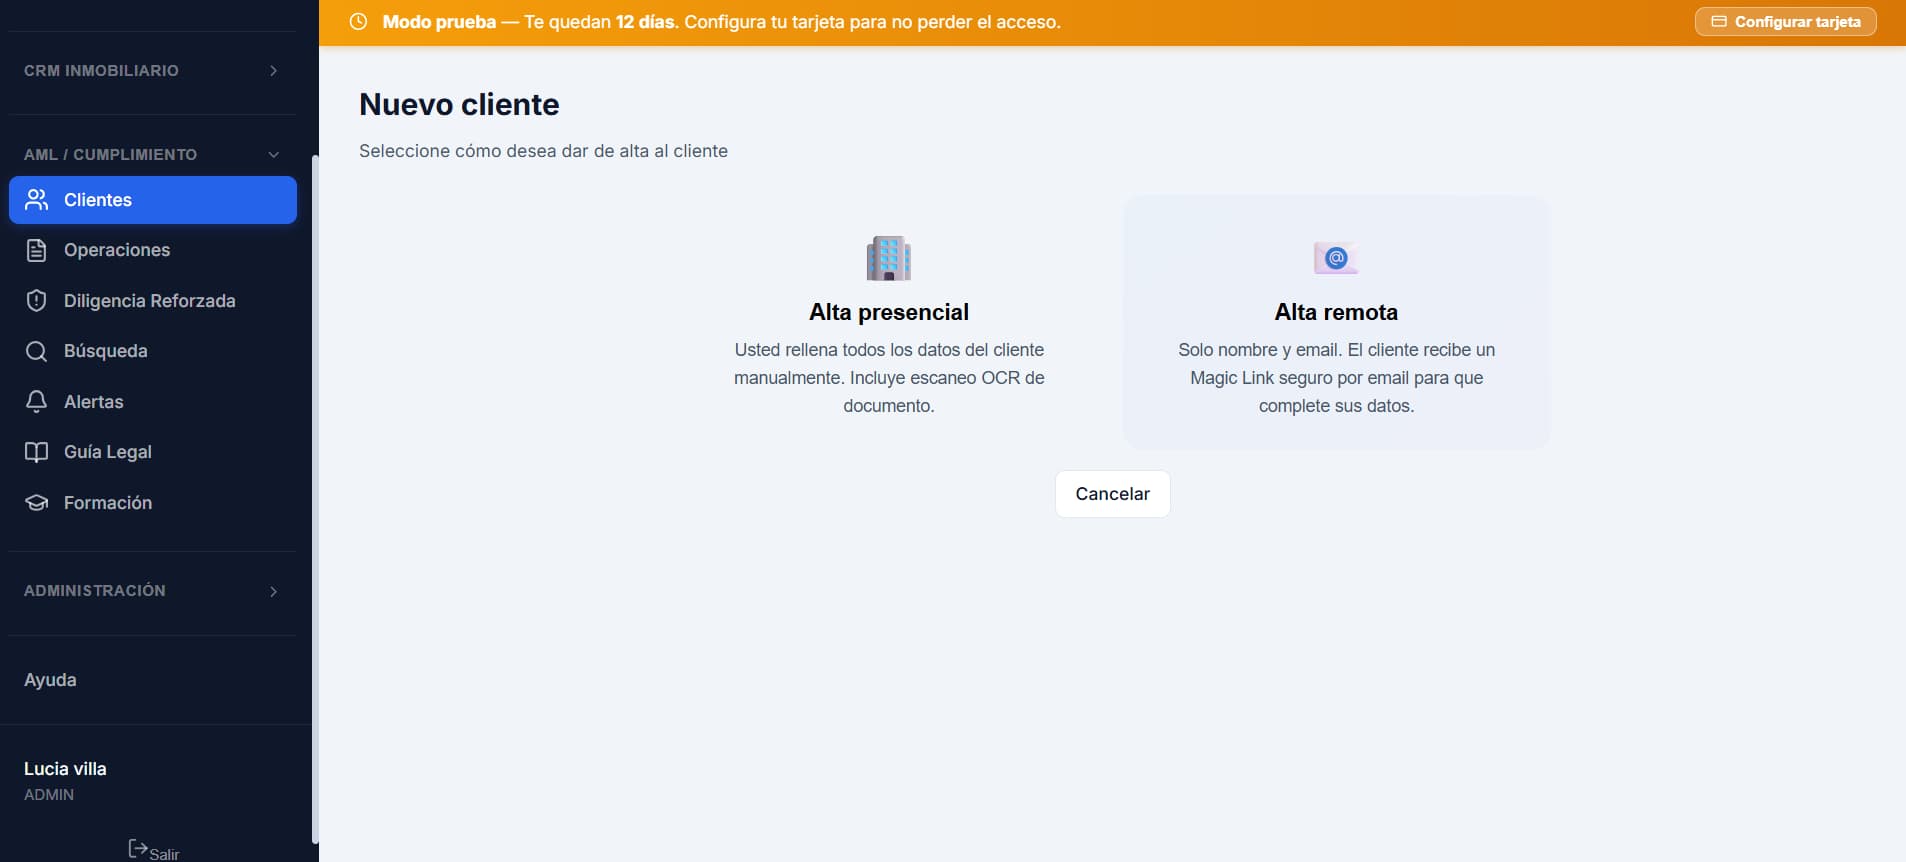Open the Clientes menu item

pos(153,200)
